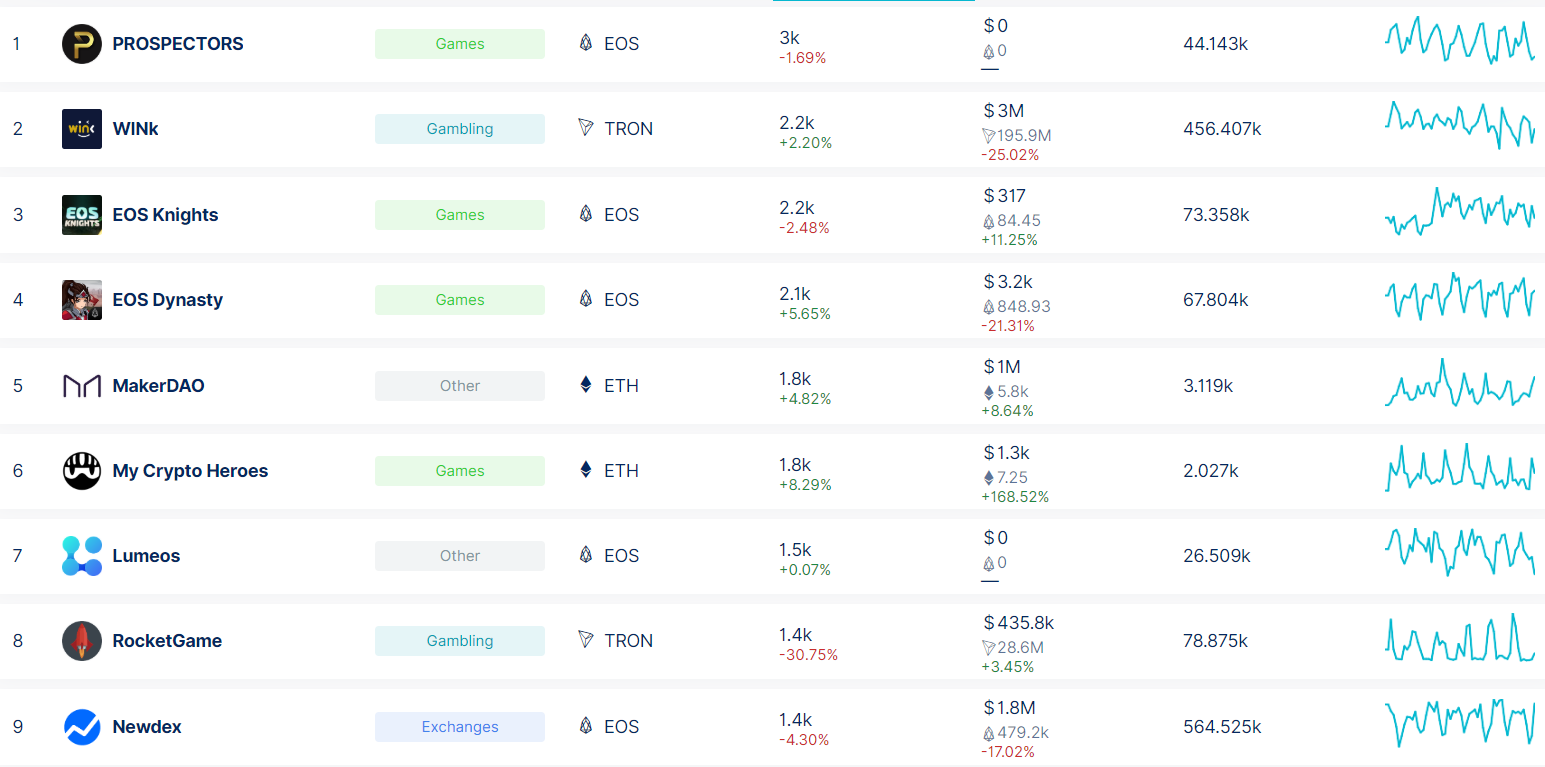View the Lumeos activity sparkline chart
Viewport: 1545px width, 767px height.
pyautogui.click(x=1459, y=552)
